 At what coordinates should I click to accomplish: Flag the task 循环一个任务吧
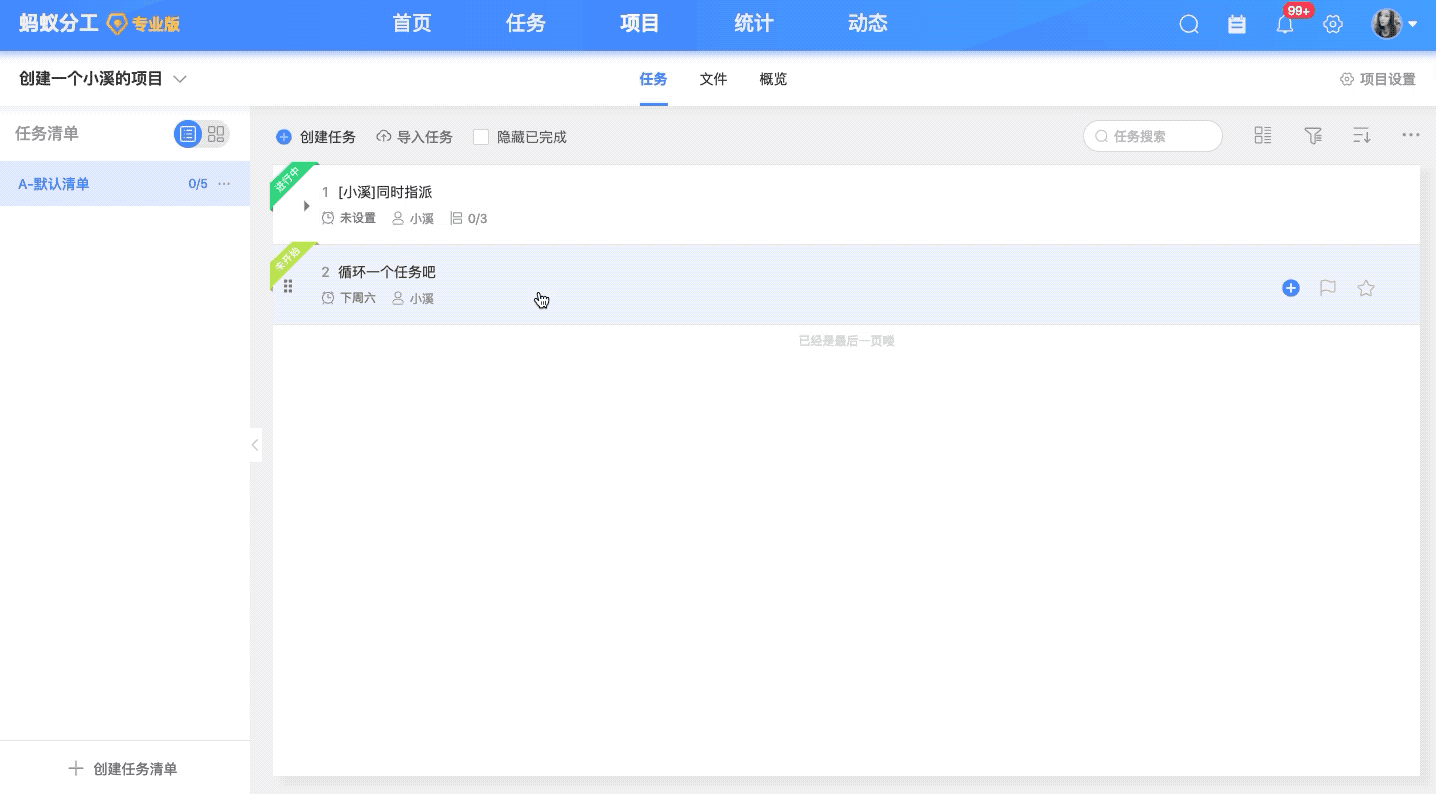click(1328, 288)
